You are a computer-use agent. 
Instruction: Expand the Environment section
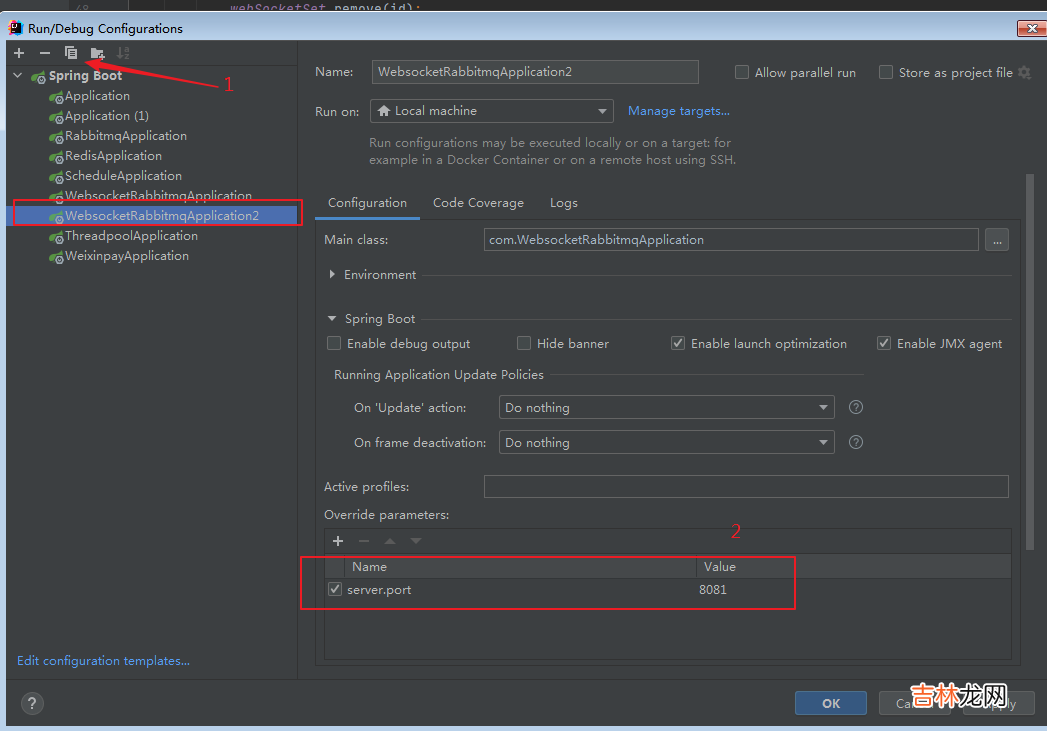[x=333, y=275]
